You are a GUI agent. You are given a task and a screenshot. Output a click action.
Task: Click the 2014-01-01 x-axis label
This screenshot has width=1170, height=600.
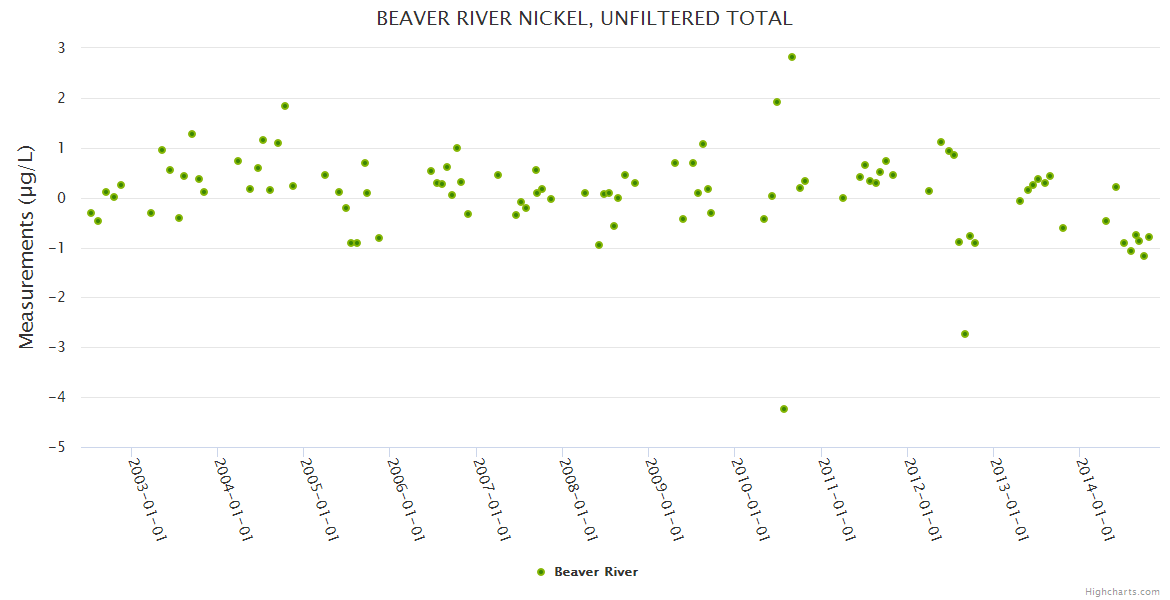click(1094, 499)
